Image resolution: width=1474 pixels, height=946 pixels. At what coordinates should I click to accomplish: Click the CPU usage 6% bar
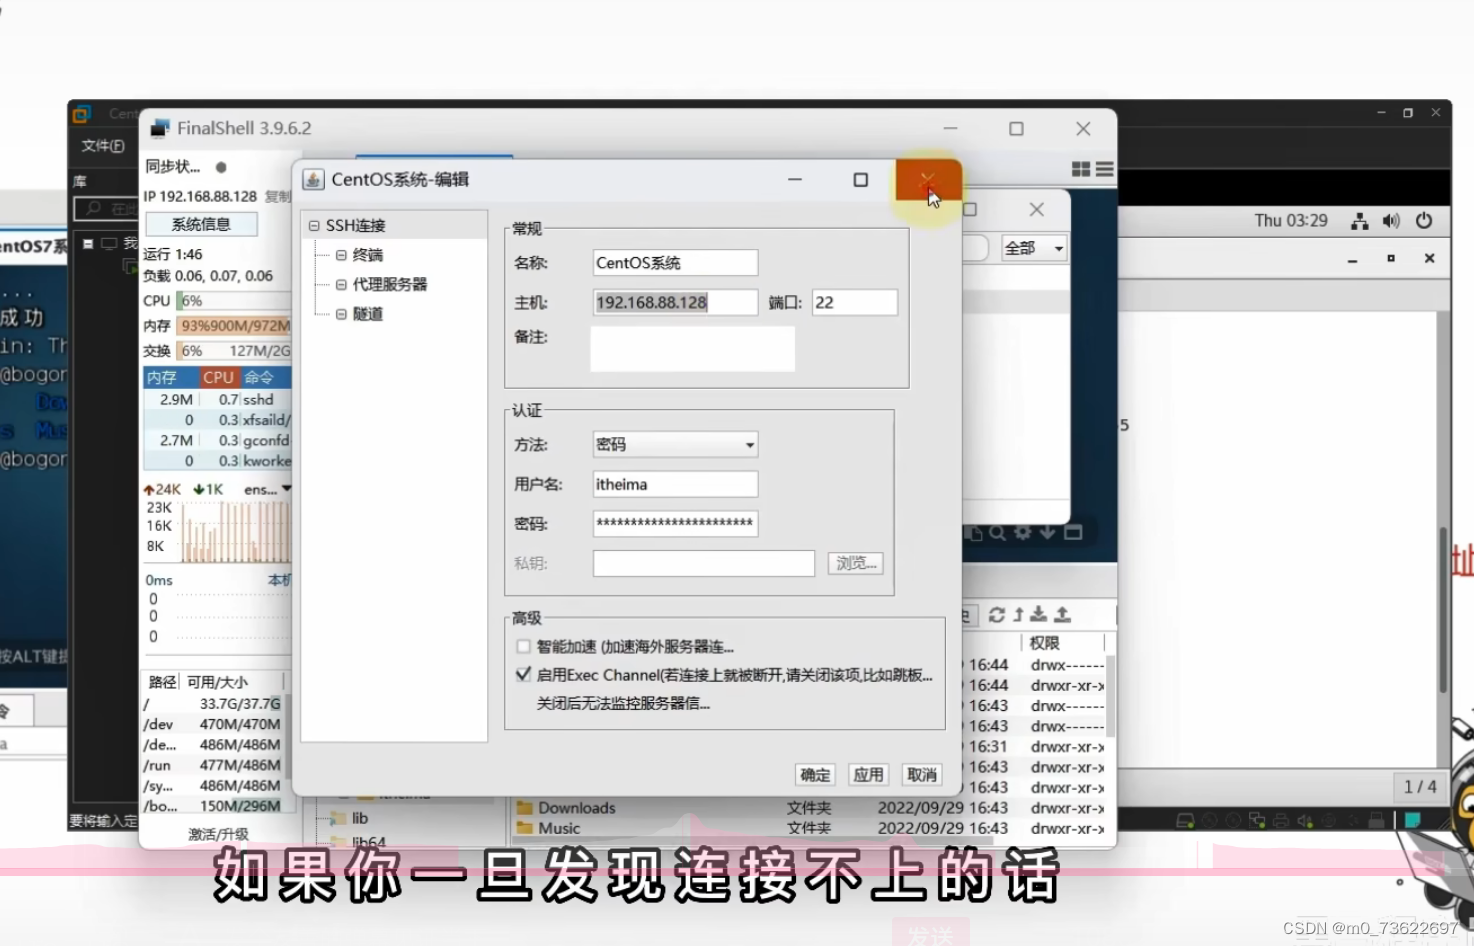pyautogui.click(x=234, y=301)
